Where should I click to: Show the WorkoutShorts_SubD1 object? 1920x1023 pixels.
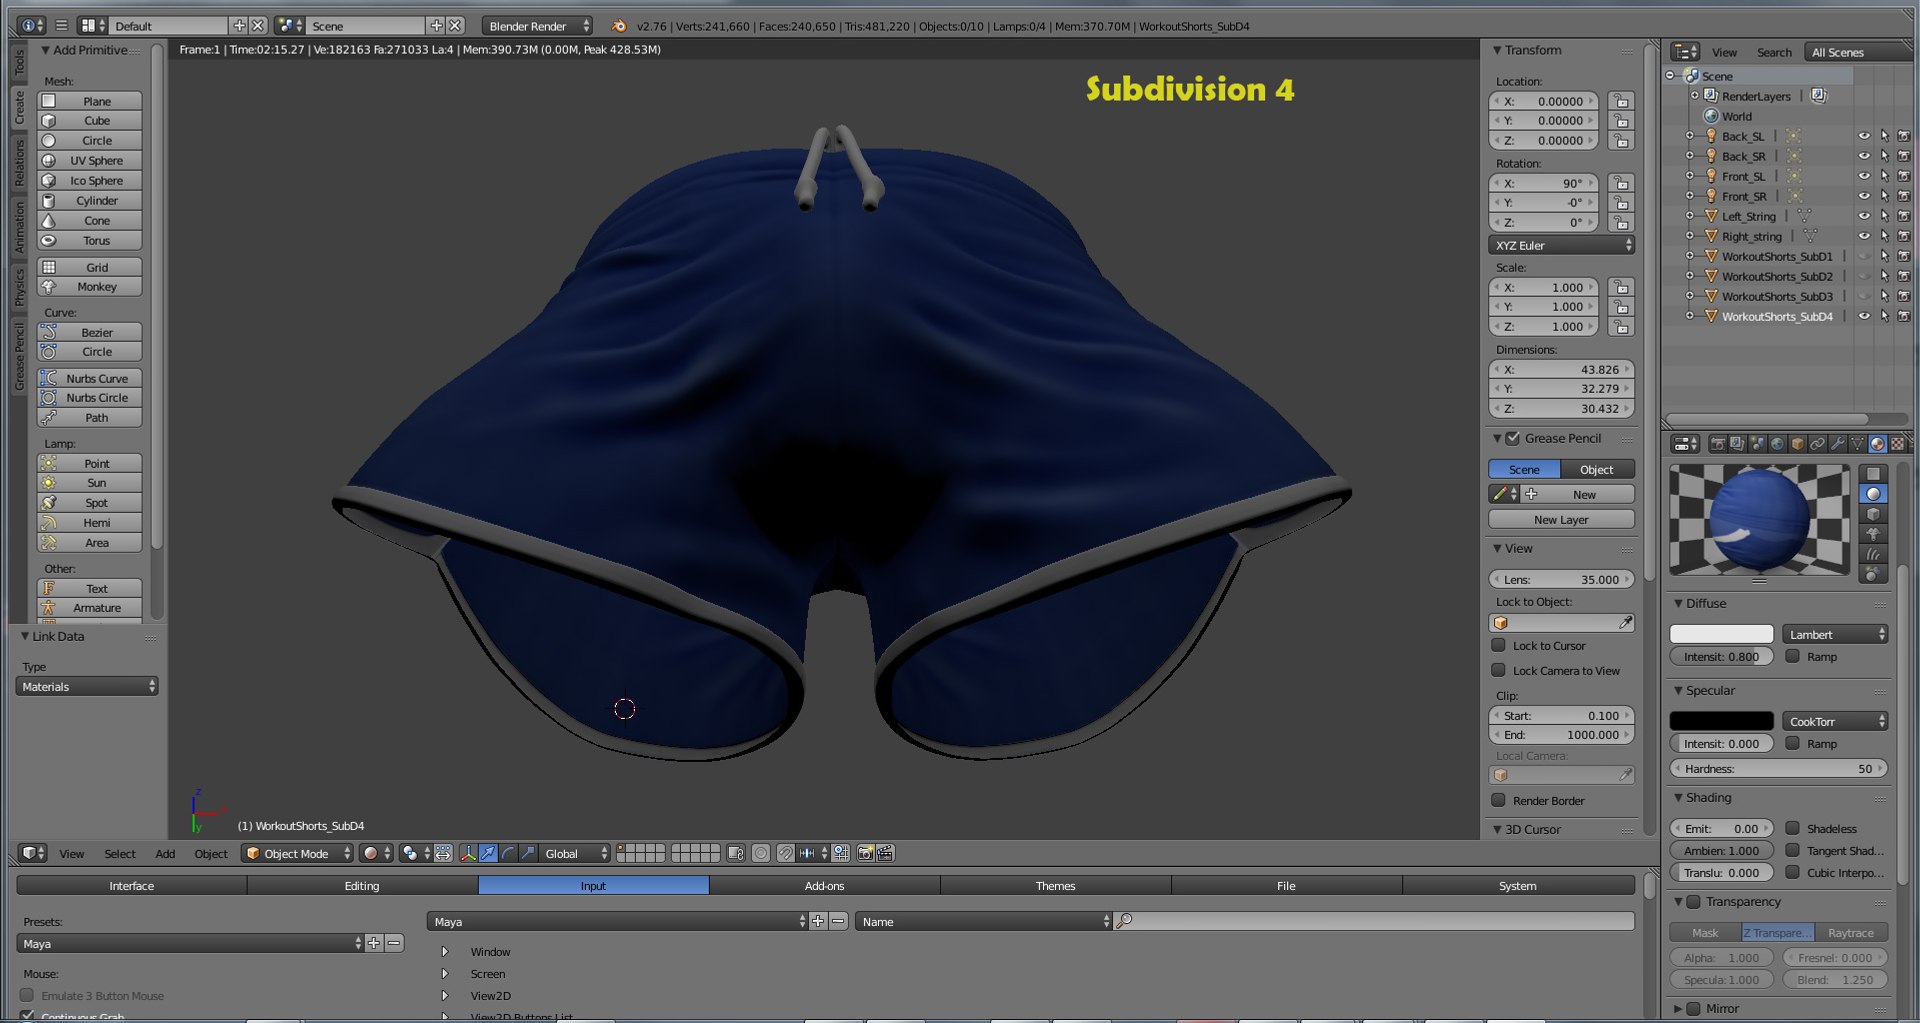pyautogui.click(x=1864, y=256)
